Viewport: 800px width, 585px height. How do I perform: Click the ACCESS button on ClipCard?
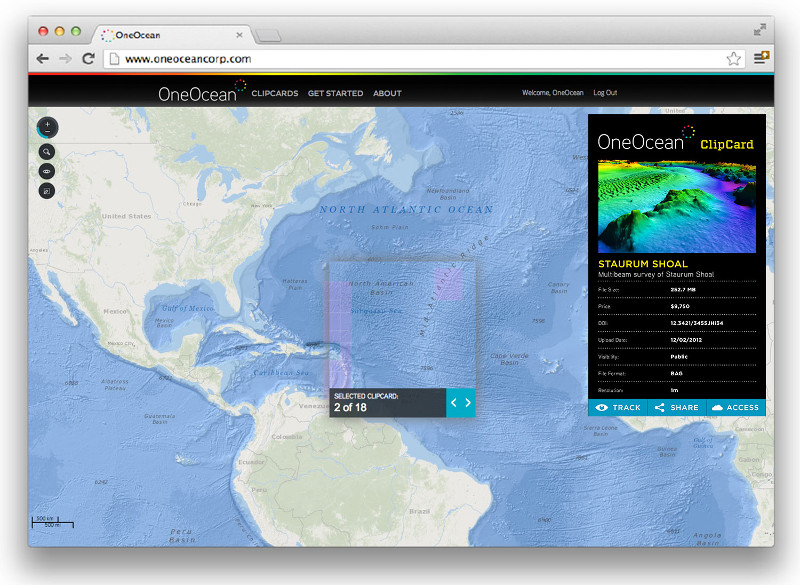(736, 408)
